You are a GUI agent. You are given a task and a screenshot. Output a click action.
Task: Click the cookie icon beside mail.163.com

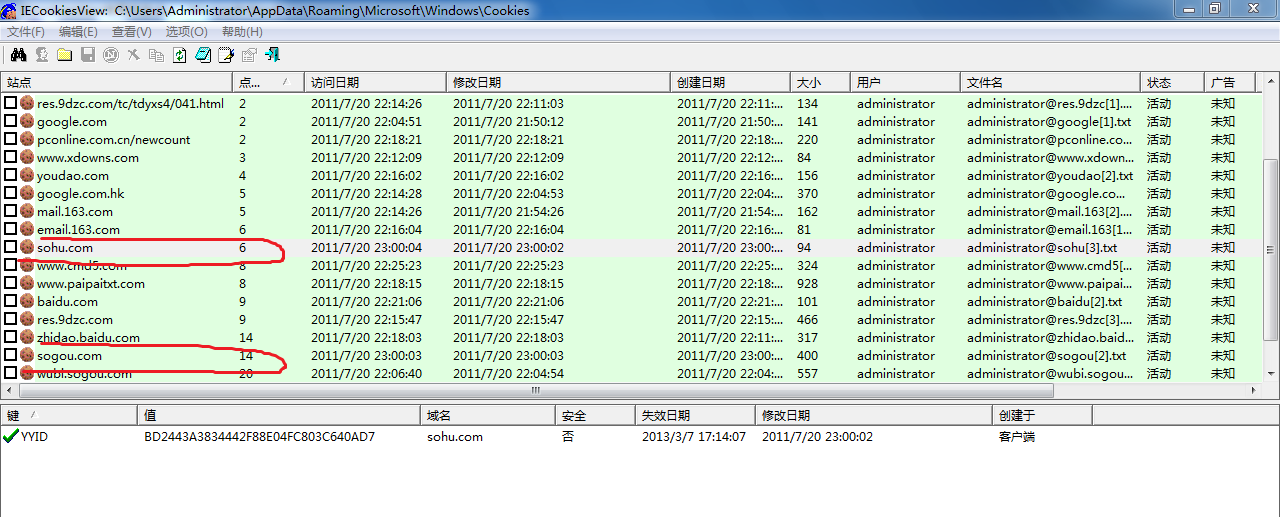point(27,211)
